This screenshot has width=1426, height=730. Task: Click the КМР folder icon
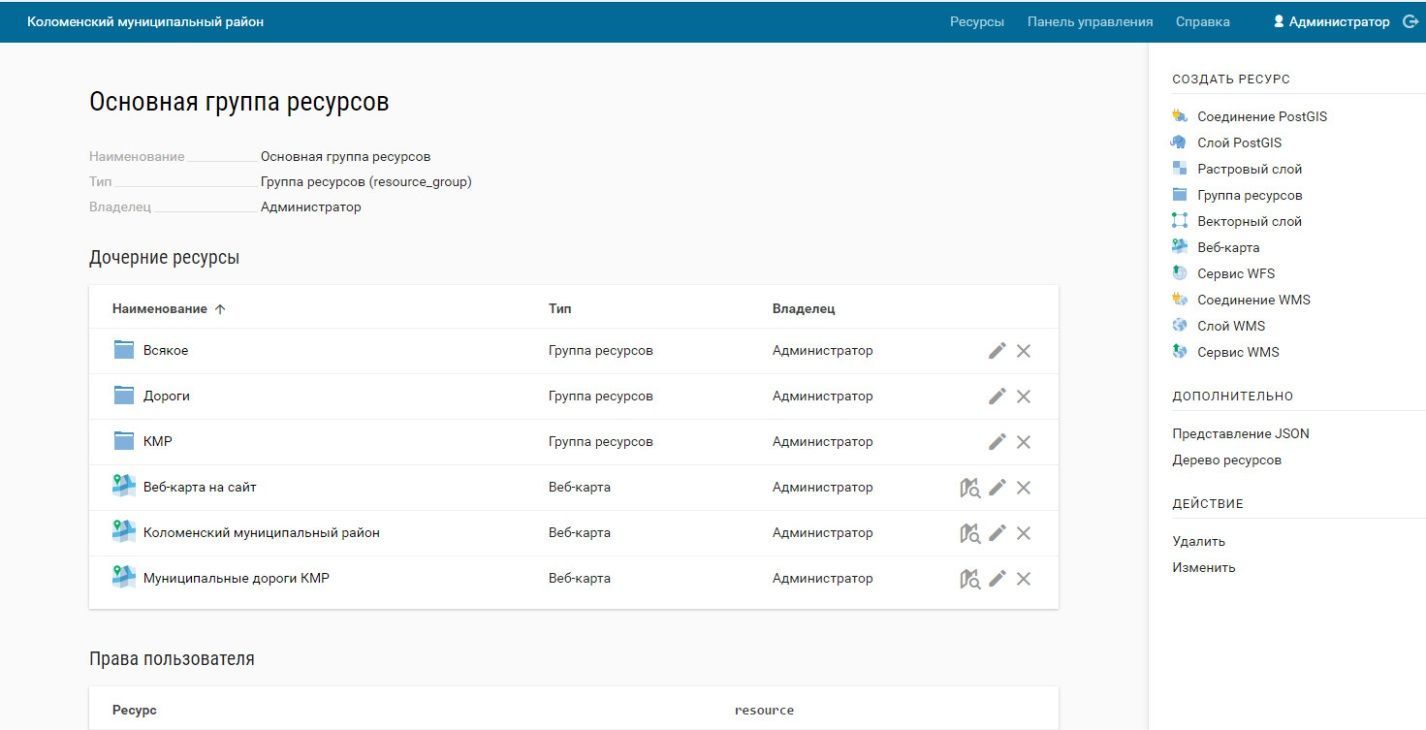(123, 441)
